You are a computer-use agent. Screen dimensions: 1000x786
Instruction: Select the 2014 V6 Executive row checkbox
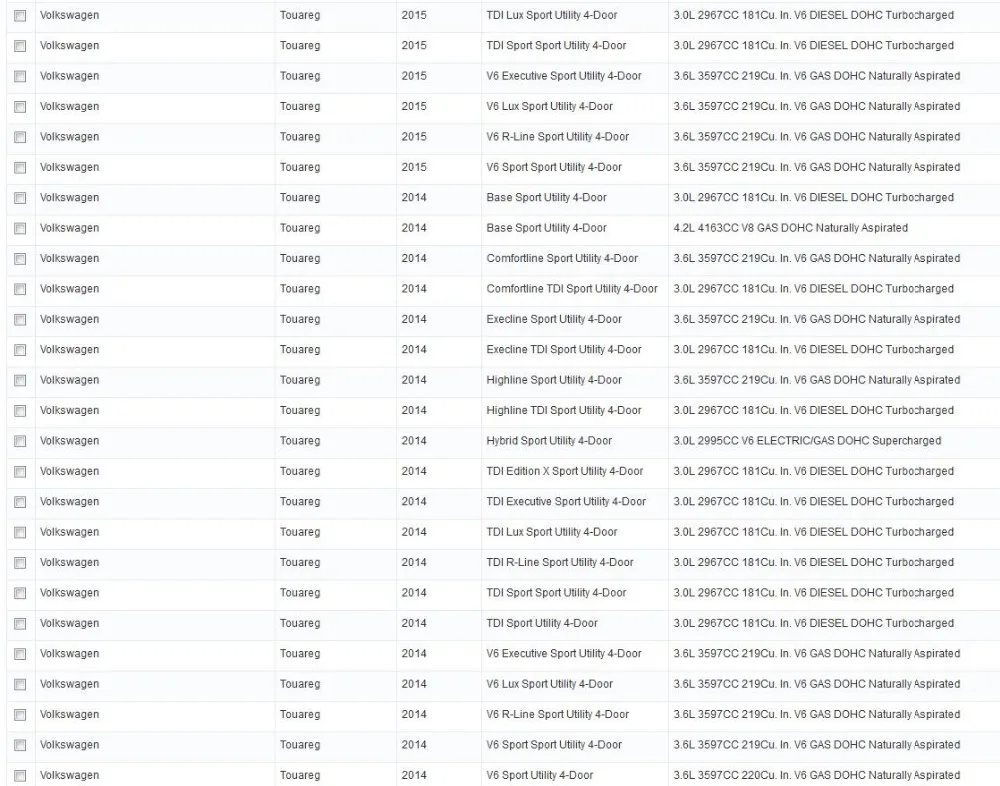[20, 655]
